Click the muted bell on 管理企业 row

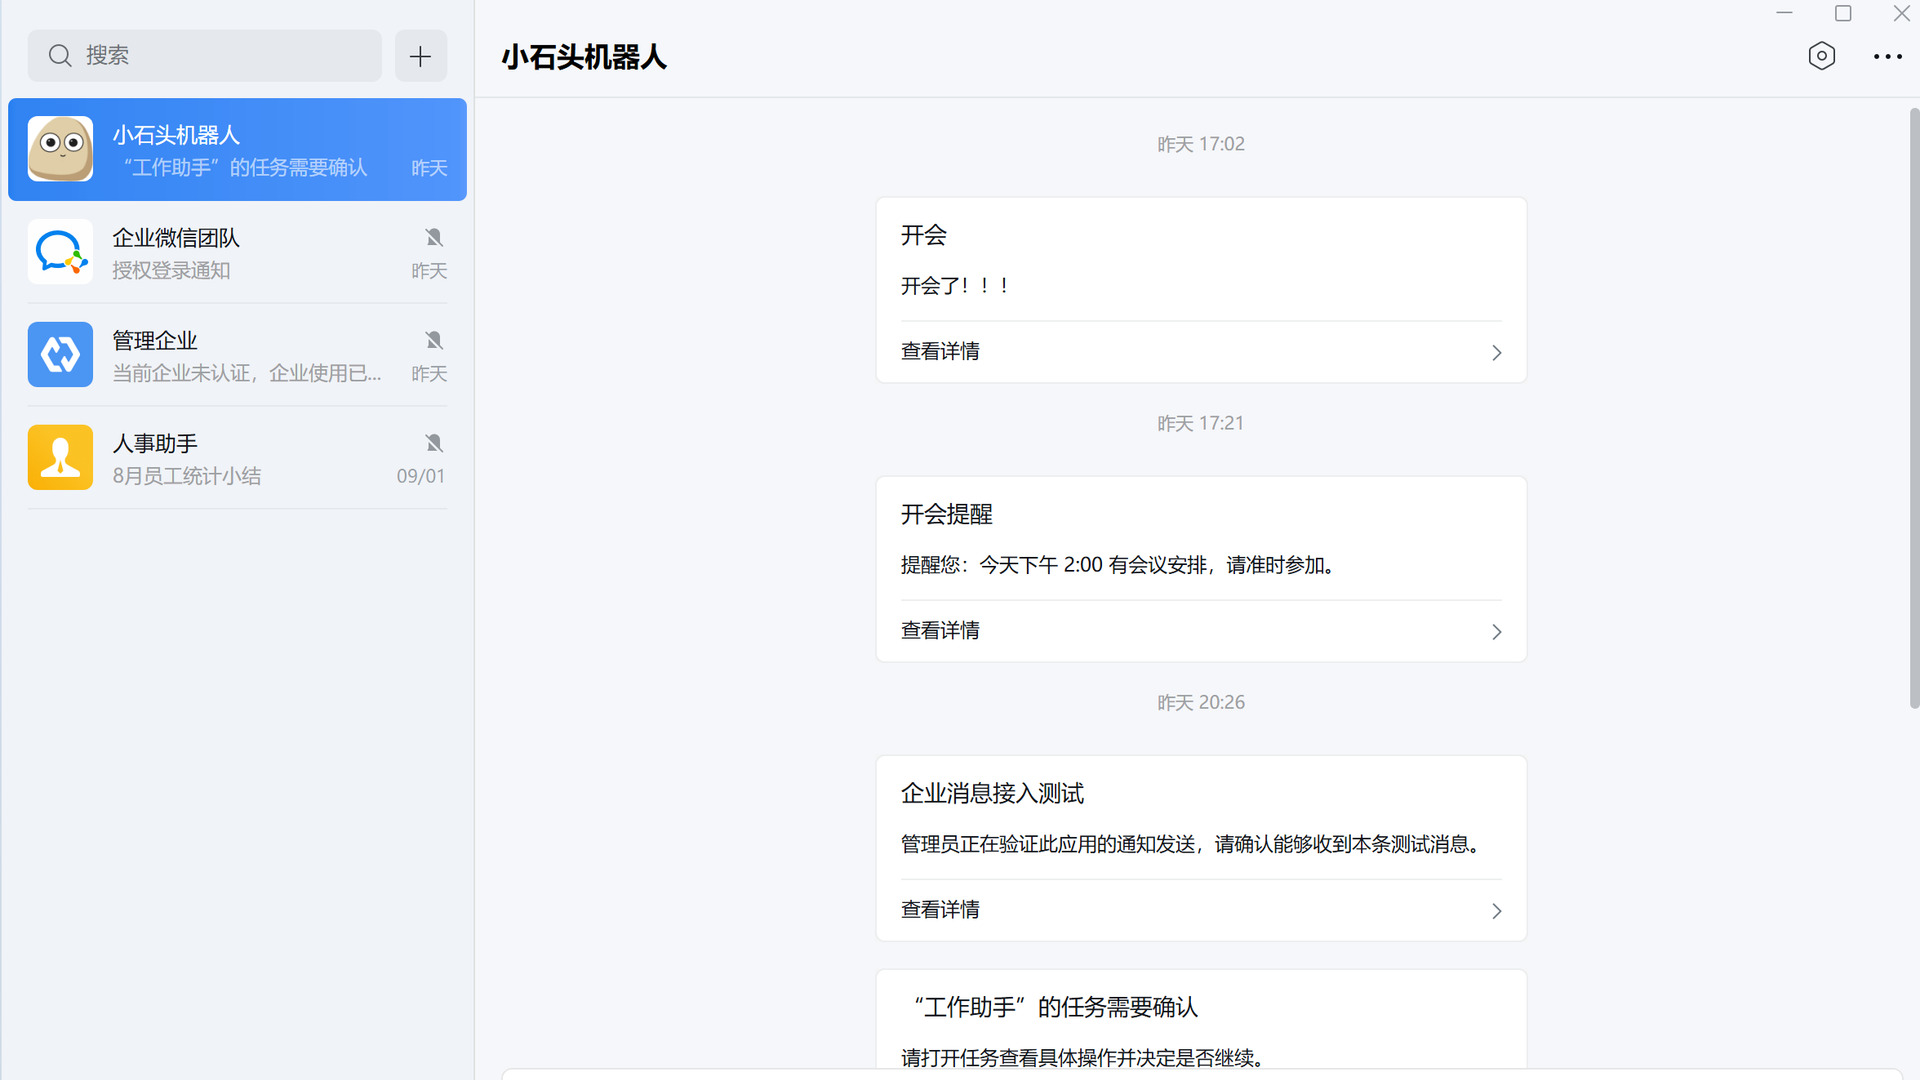point(433,341)
